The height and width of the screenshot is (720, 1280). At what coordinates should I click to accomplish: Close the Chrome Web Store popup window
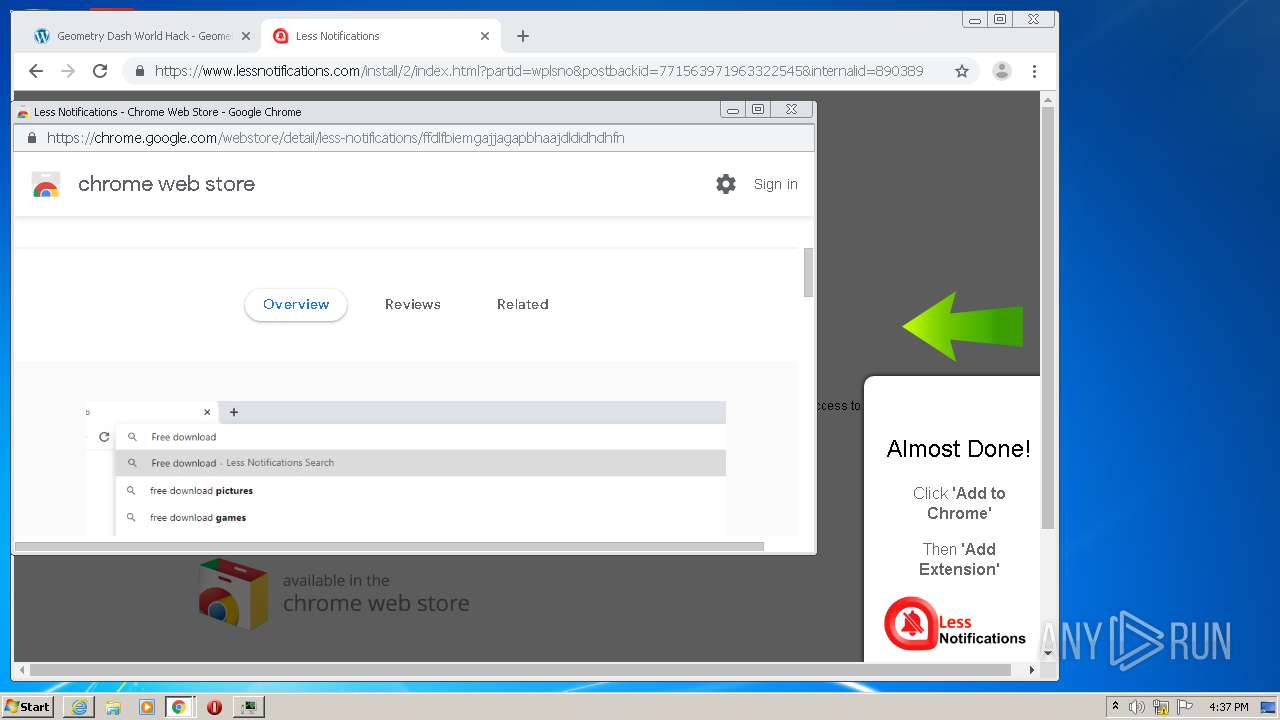(x=791, y=110)
